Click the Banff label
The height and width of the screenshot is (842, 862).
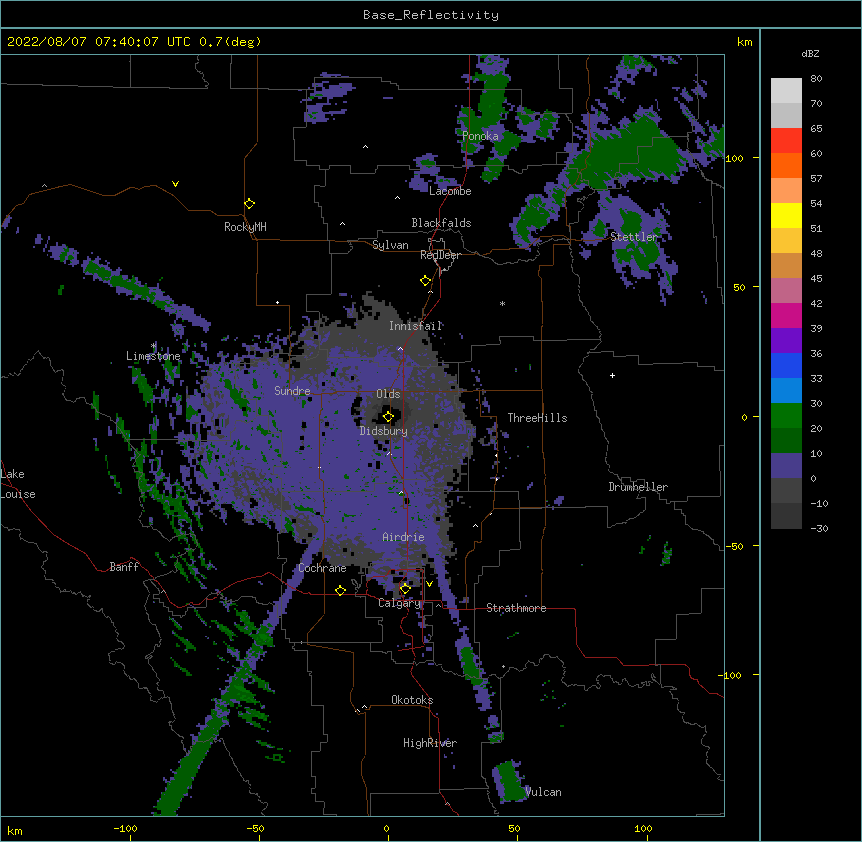124,567
